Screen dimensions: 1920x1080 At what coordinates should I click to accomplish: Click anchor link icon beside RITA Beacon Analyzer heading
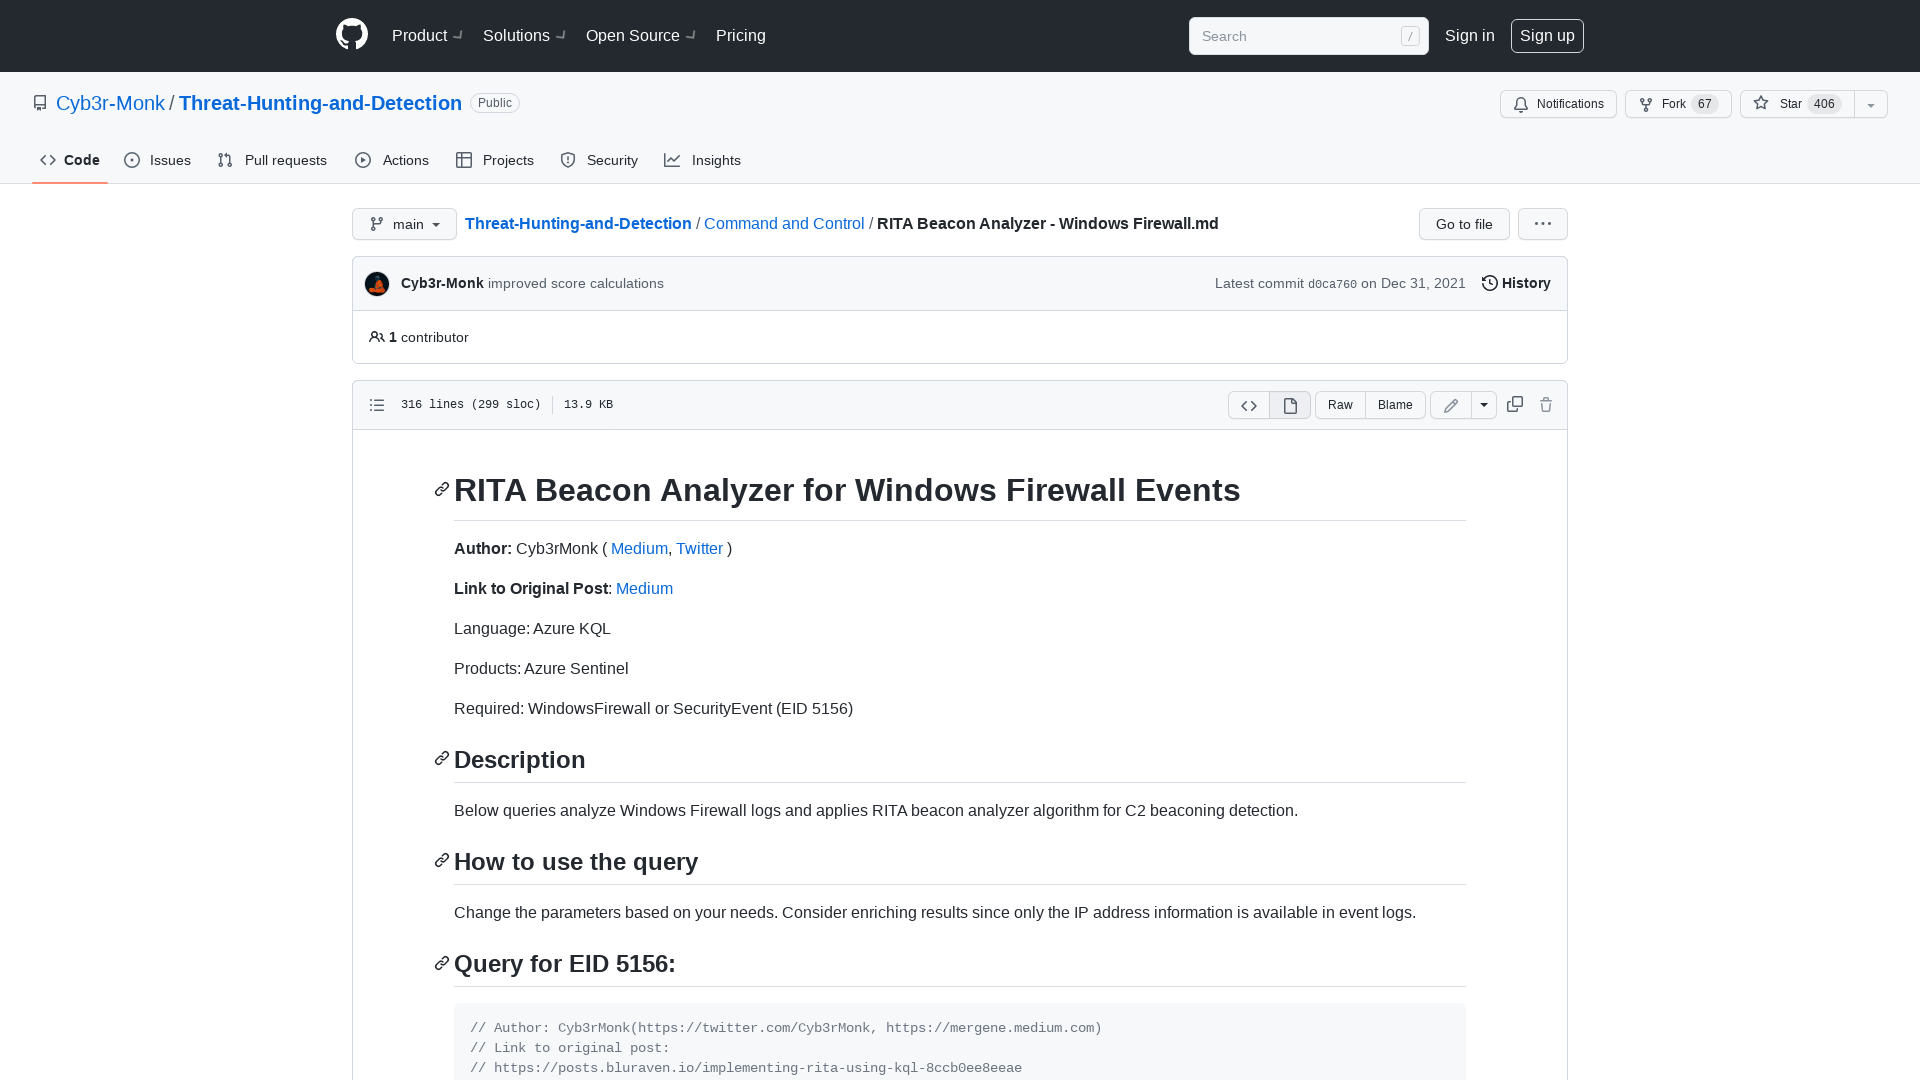tap(442, 489)
